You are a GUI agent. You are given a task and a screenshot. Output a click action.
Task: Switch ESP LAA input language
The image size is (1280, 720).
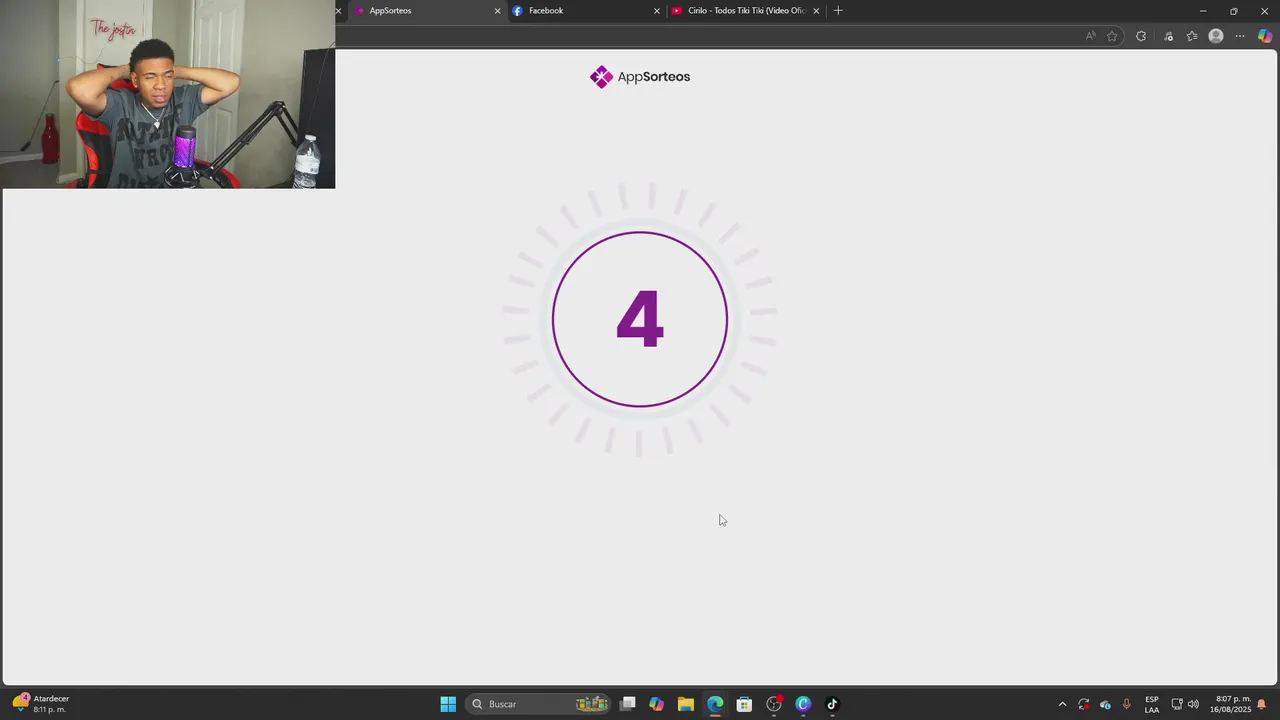[x=1152, y=704]
